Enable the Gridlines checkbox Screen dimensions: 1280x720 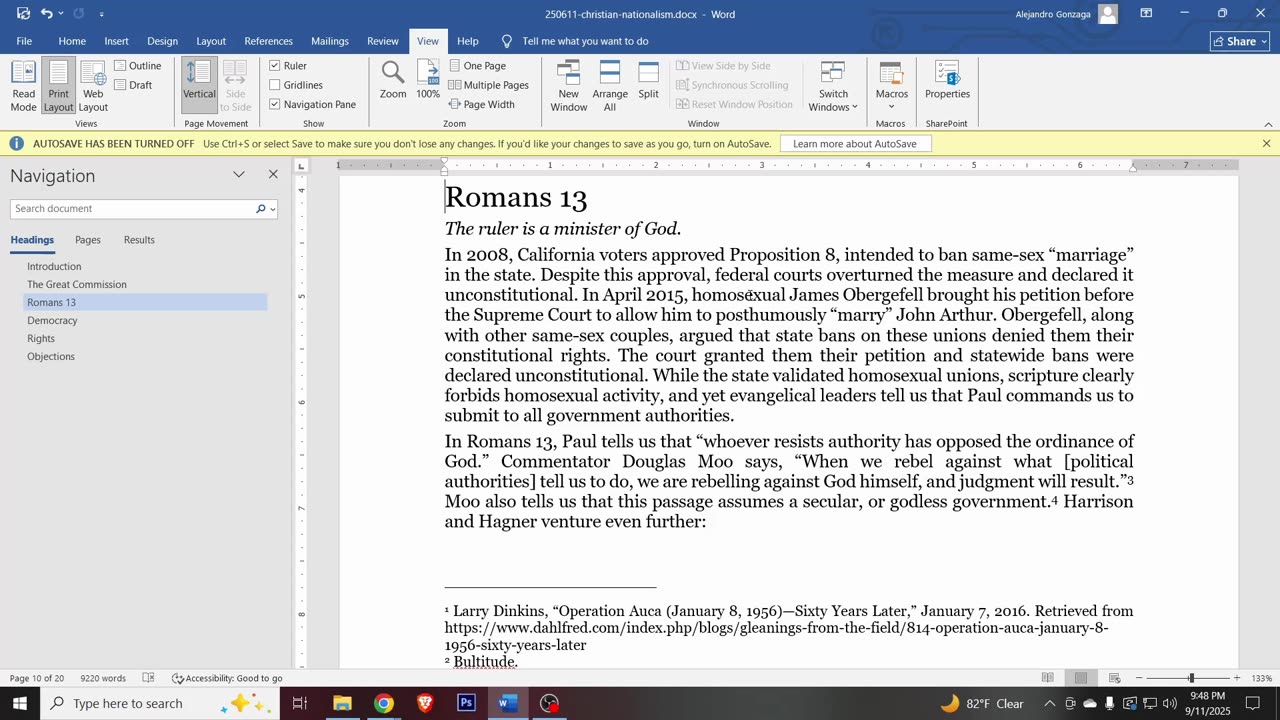coord(275,85)
